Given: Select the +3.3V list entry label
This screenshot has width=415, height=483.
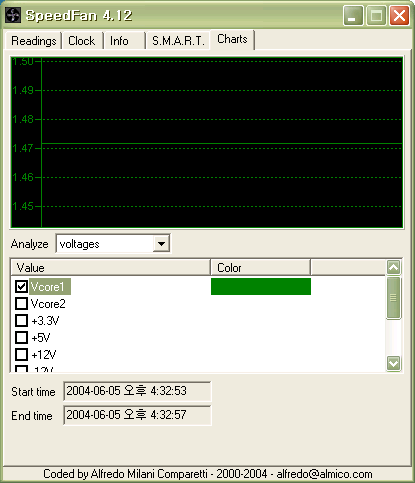Looking at the screenshot, I should pos(45,321).
